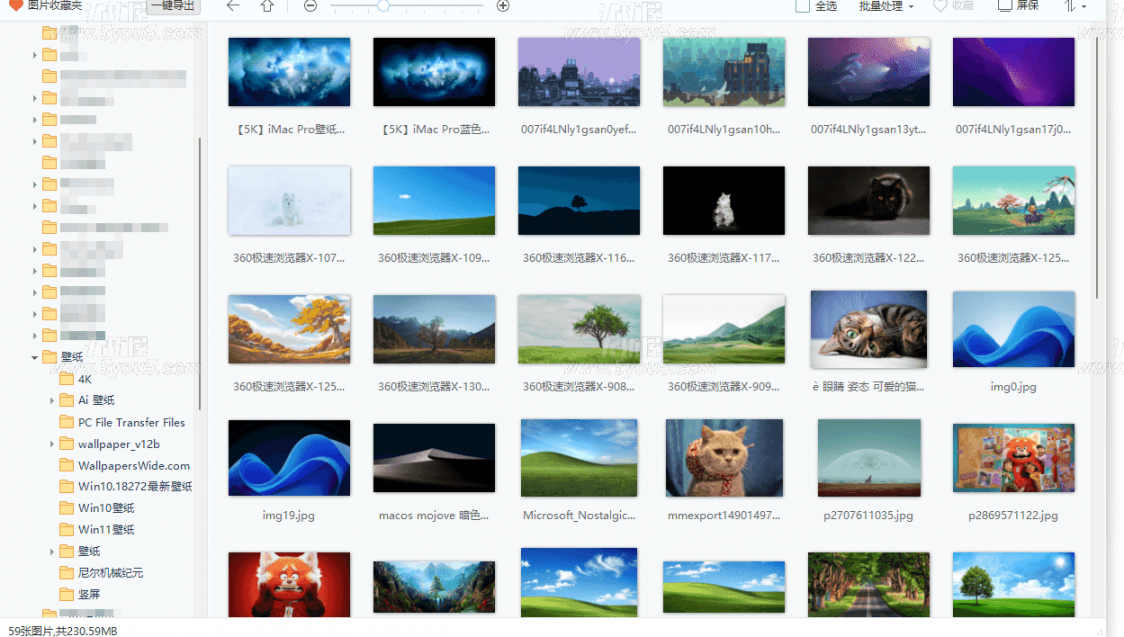Open the 尼尔机械纪元 folder
The image size is (1124, 637).
[x=101, y=573]
